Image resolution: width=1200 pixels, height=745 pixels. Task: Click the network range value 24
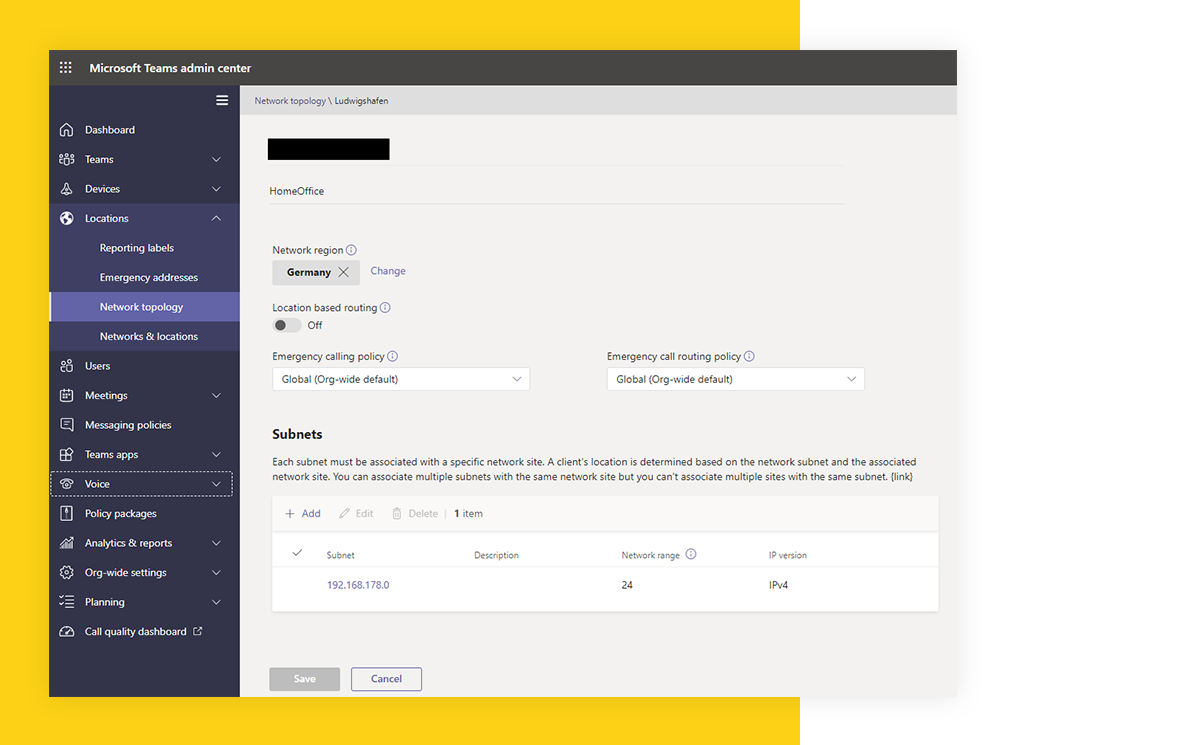tap(627, 585)
